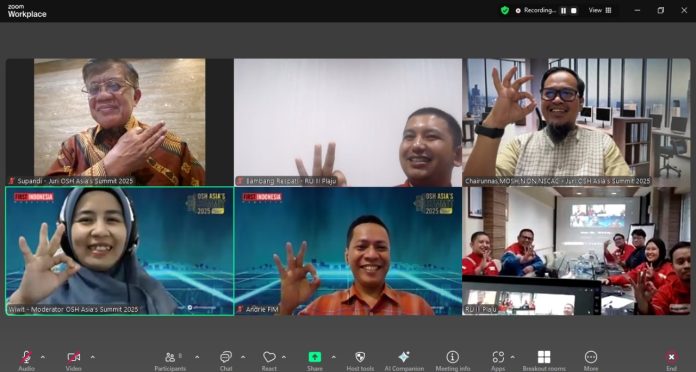Expand the audio options caret
The width and height of the screenshot is (696, 372).
click(x=43, y=357)
